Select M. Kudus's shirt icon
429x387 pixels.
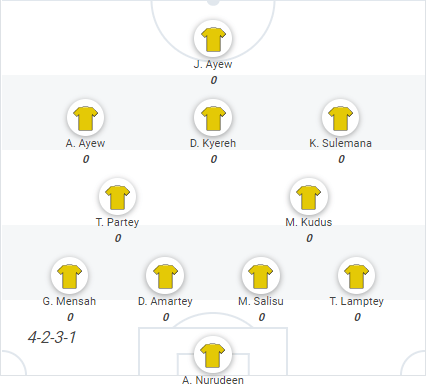309,197
